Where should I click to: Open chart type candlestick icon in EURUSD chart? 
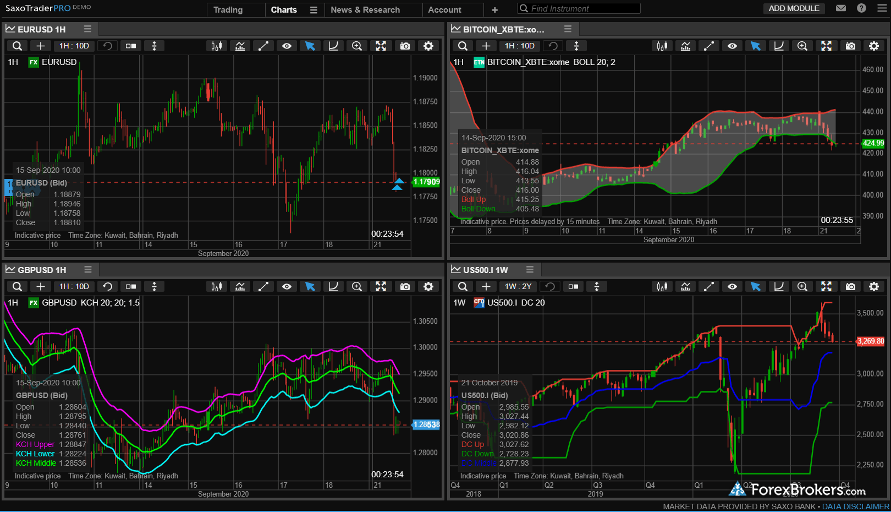point(216,46)
